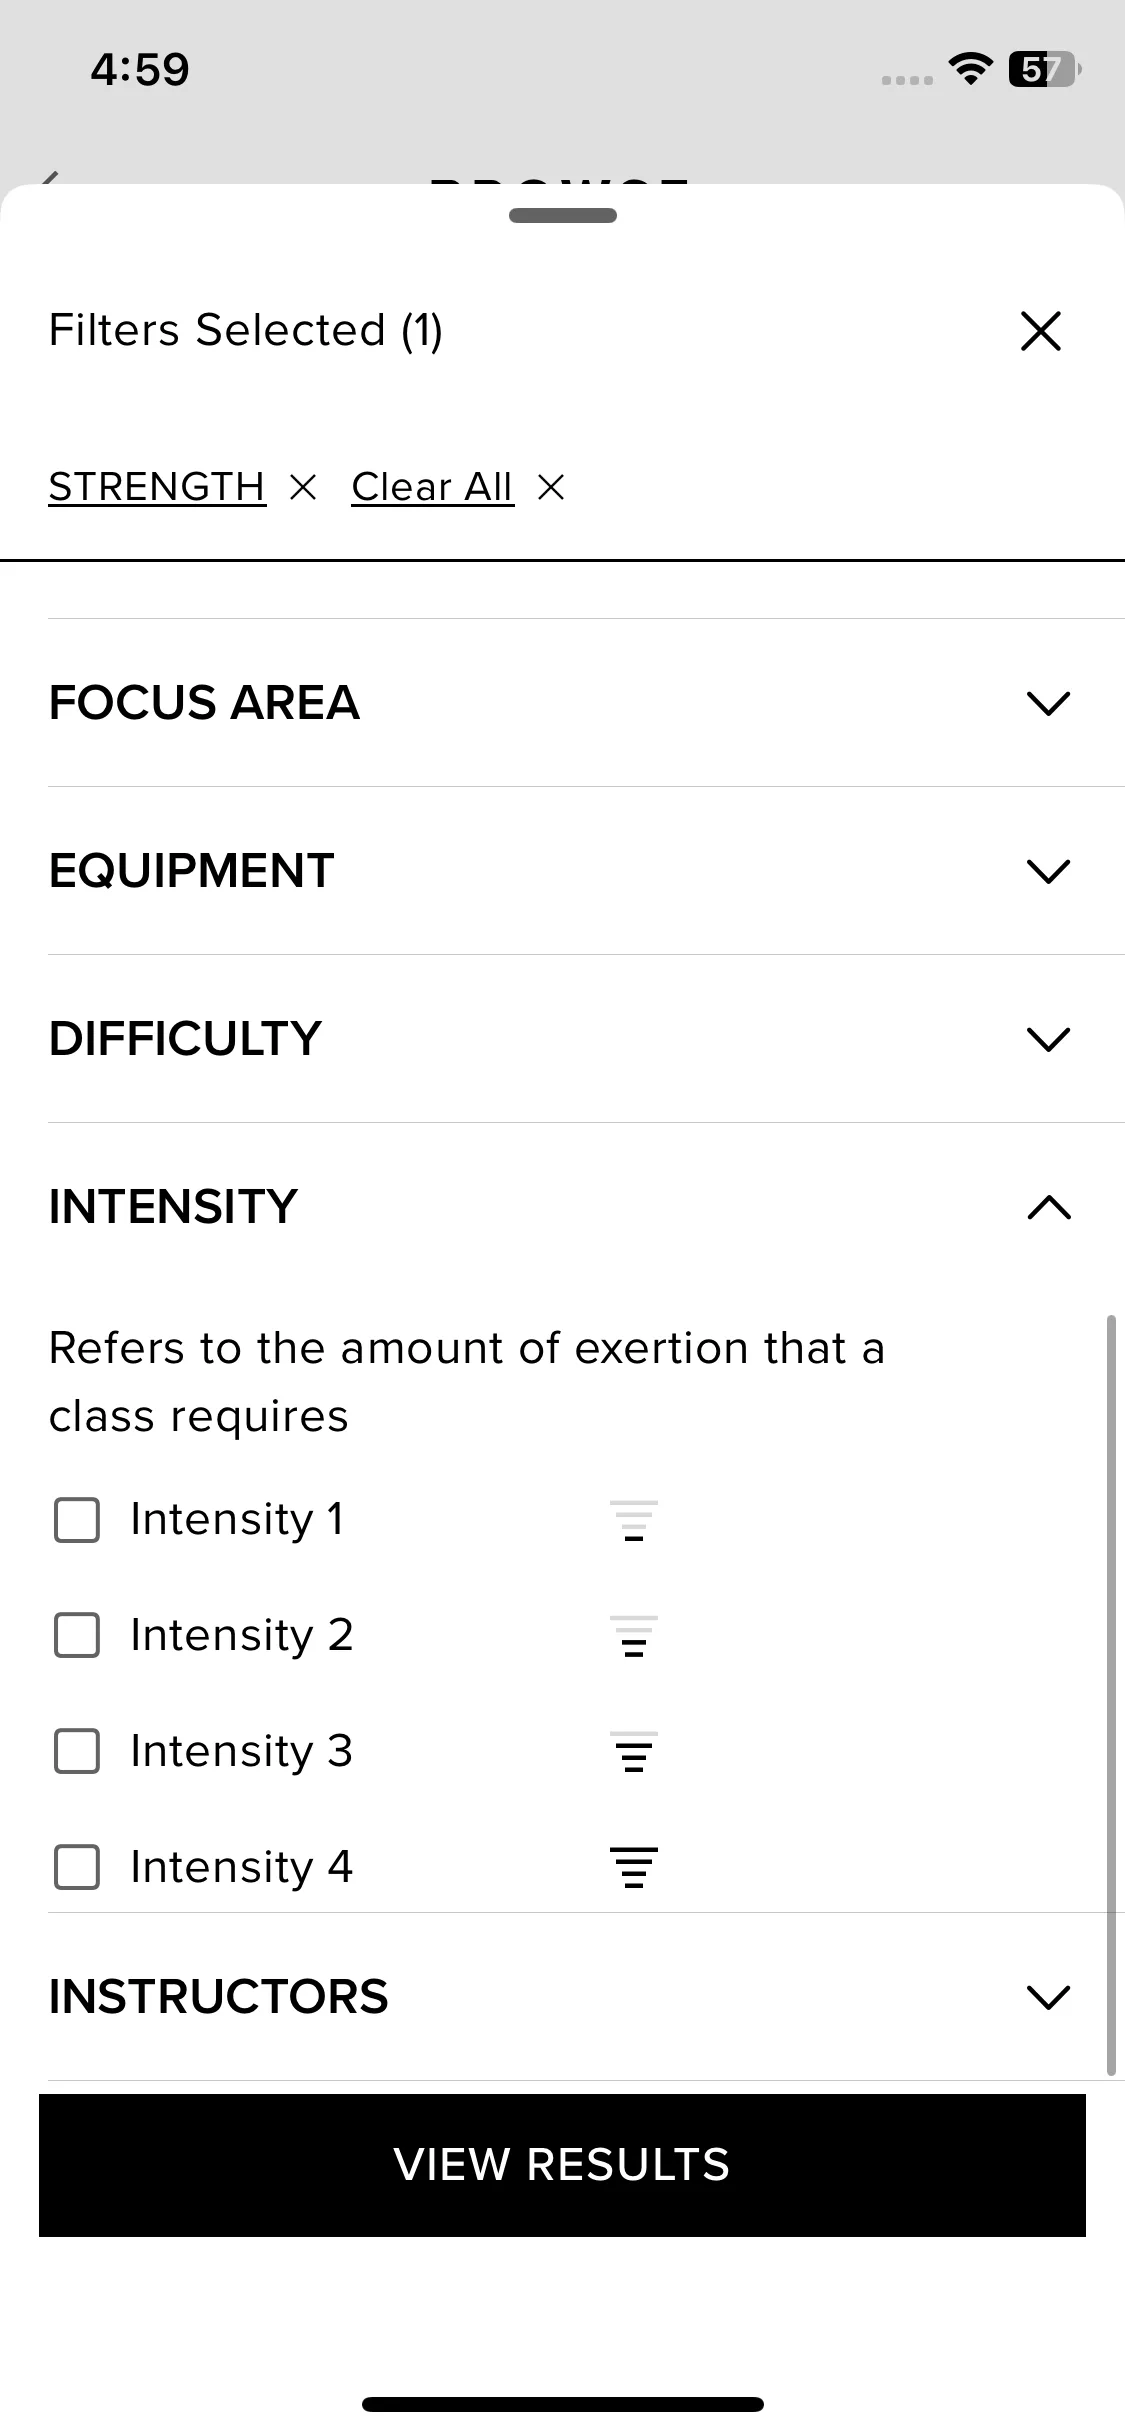Tap the Wi-Fi status icon

[x=970, y=69]
